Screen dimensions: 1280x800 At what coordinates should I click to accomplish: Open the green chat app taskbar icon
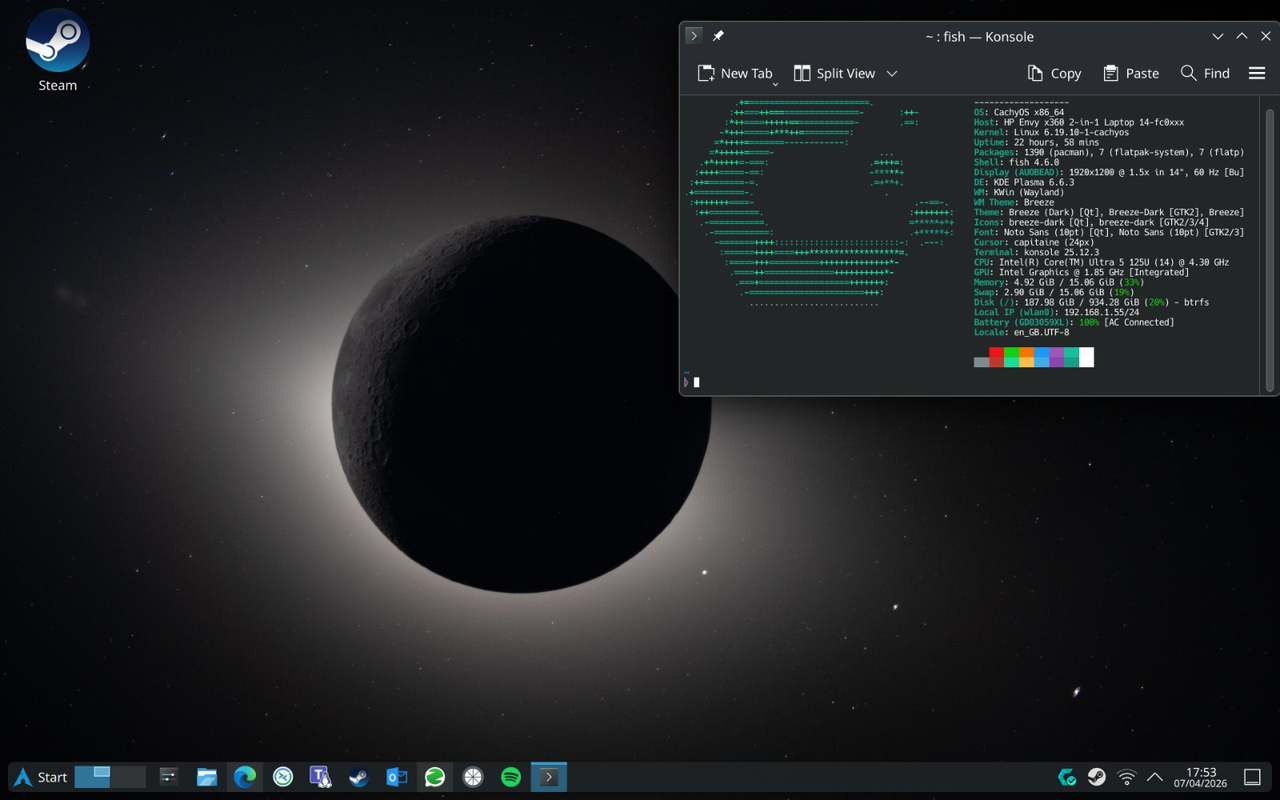435,777
